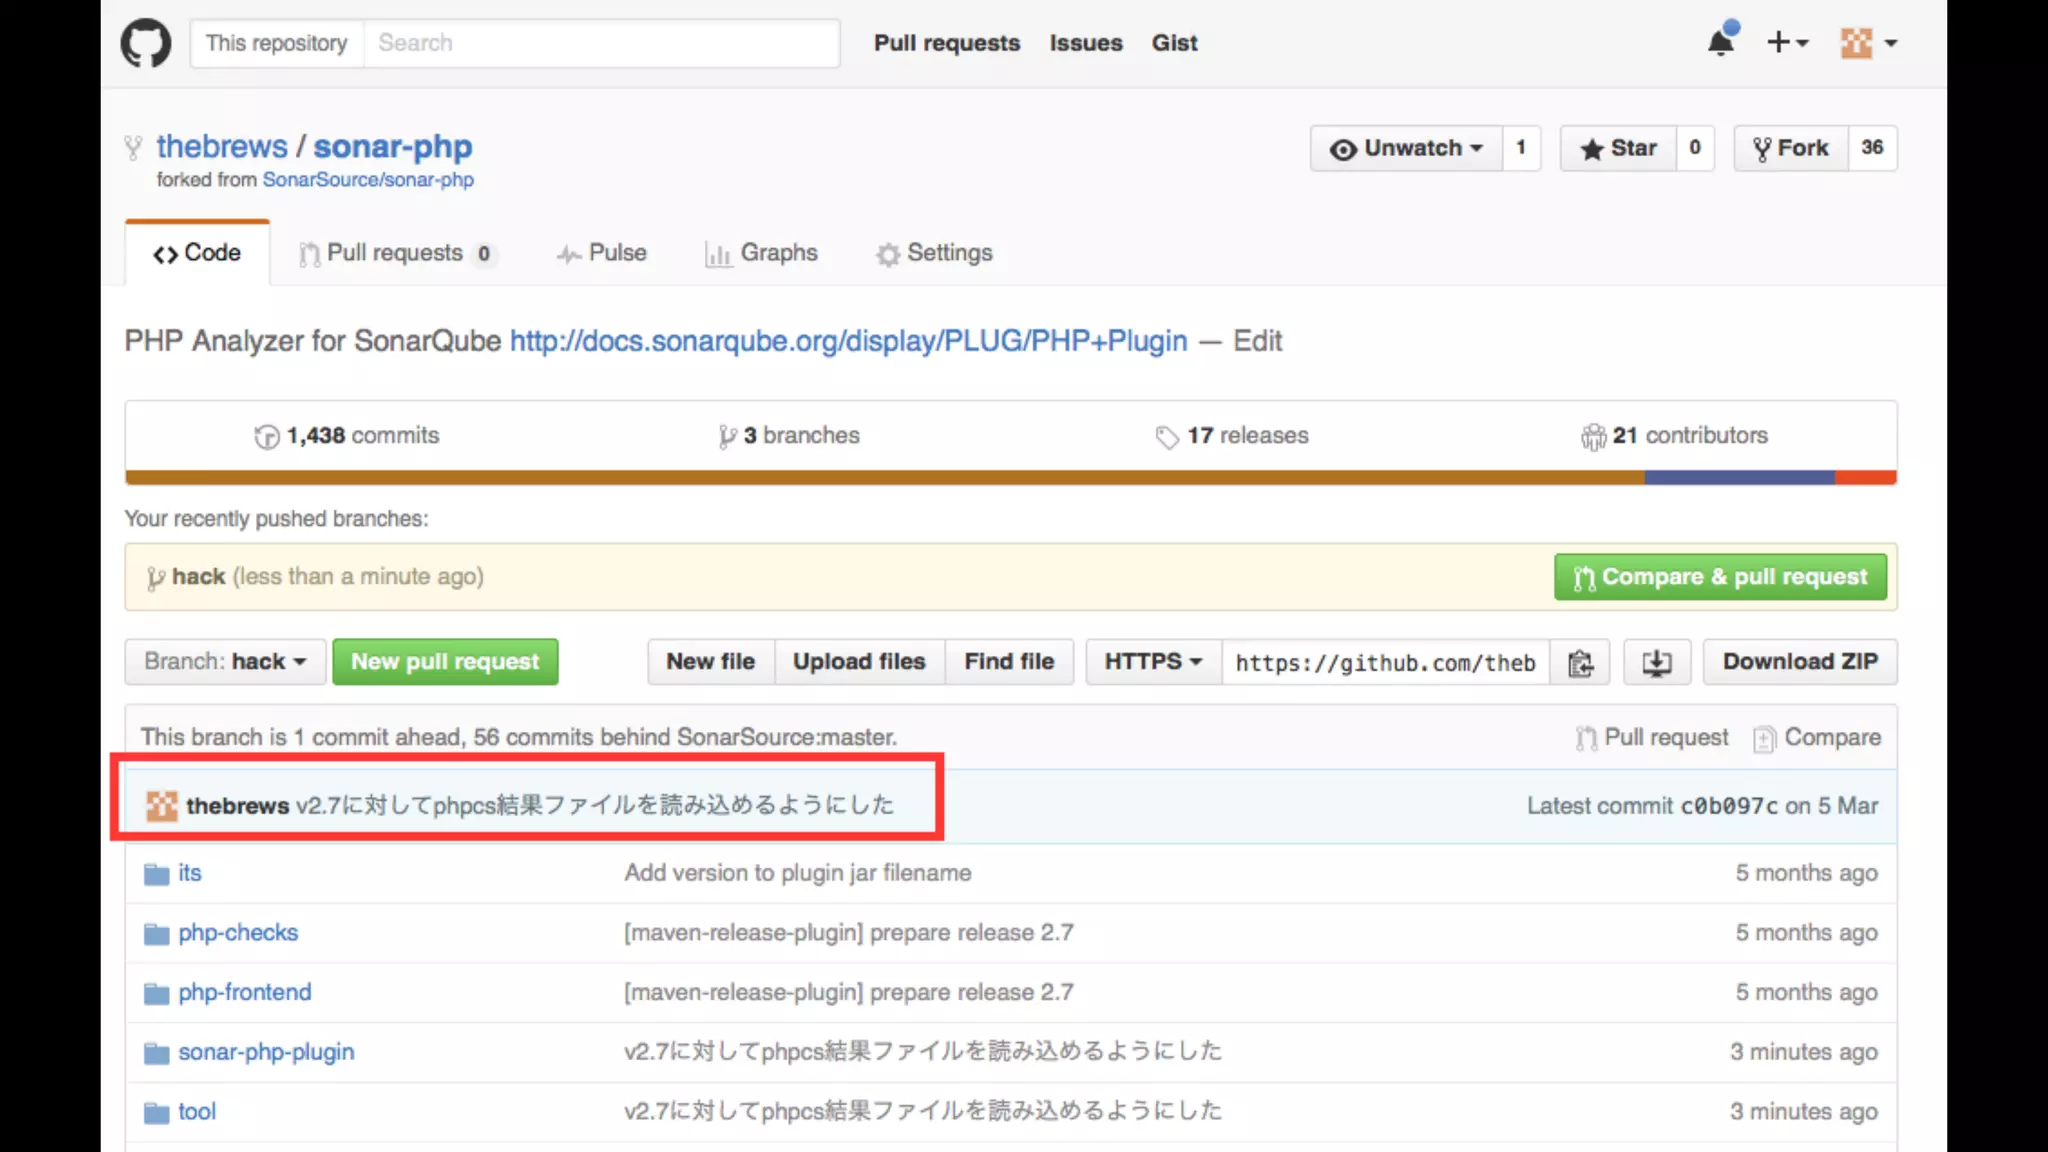Open the notifications bell icon

pyautogui.click(x=1722, y=42)
